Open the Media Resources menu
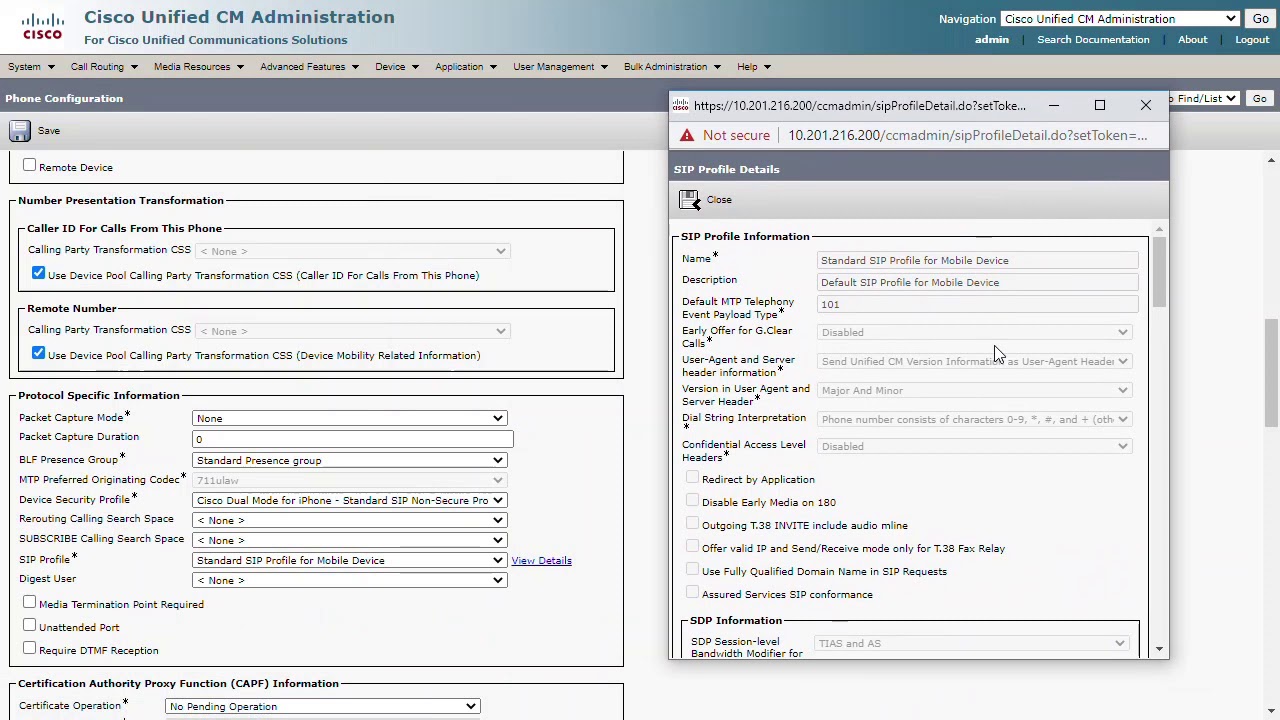Image resolution: width=1280 pixels, height=720 pixels. (x=198, y=67)
